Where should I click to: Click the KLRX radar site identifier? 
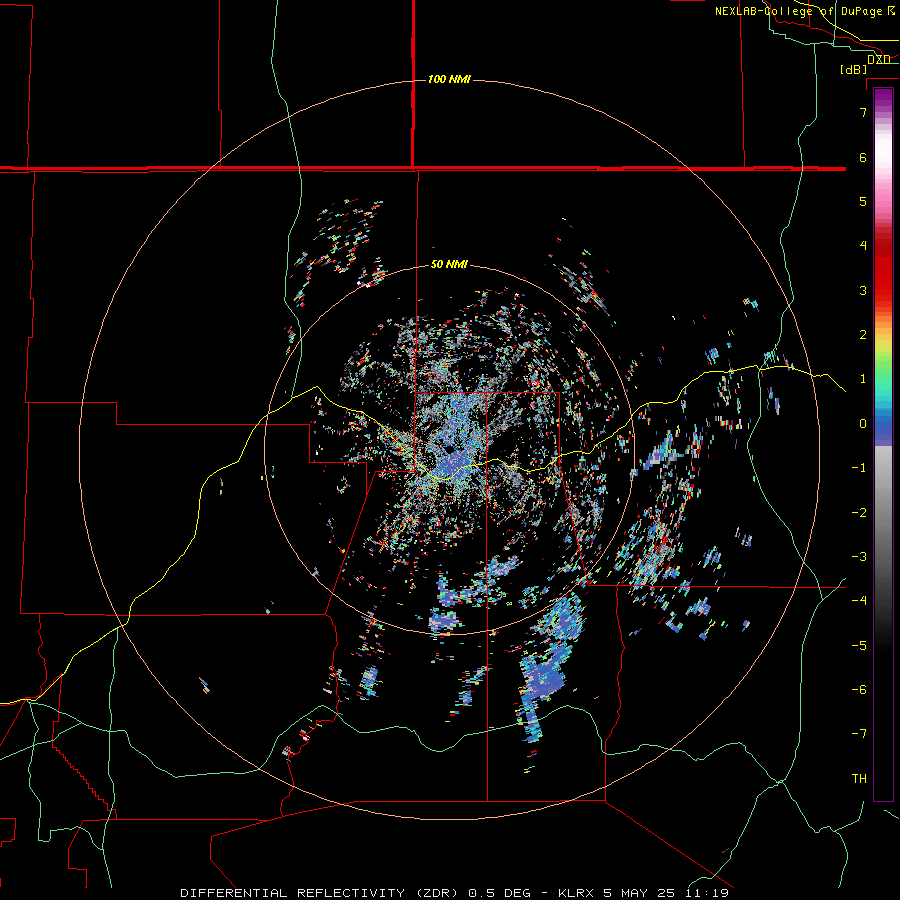click(x=578, y=893)
